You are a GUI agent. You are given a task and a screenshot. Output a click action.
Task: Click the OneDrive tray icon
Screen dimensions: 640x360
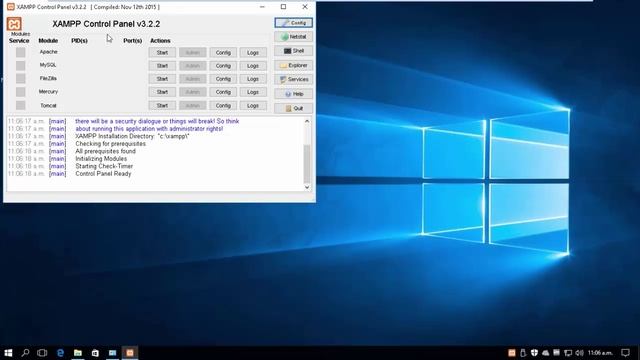pos(546,353)
